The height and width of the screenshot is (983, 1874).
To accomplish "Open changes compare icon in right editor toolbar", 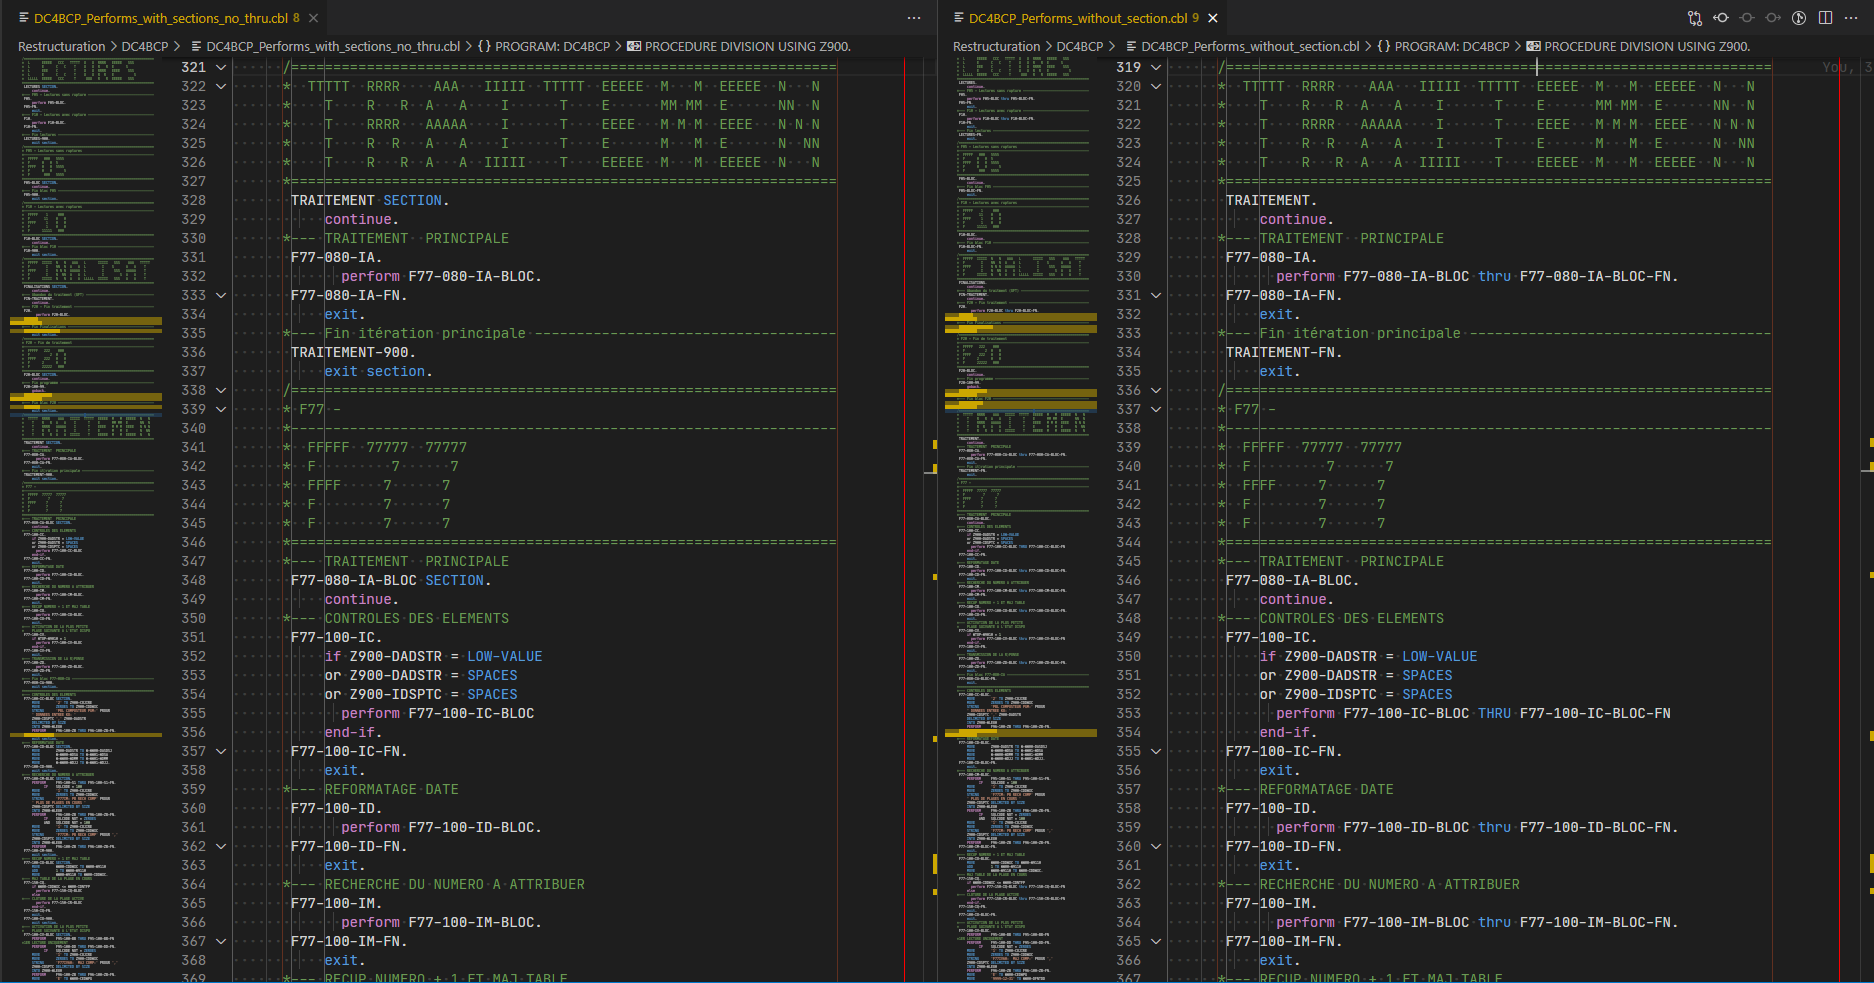I will (x=1695, y=18).
